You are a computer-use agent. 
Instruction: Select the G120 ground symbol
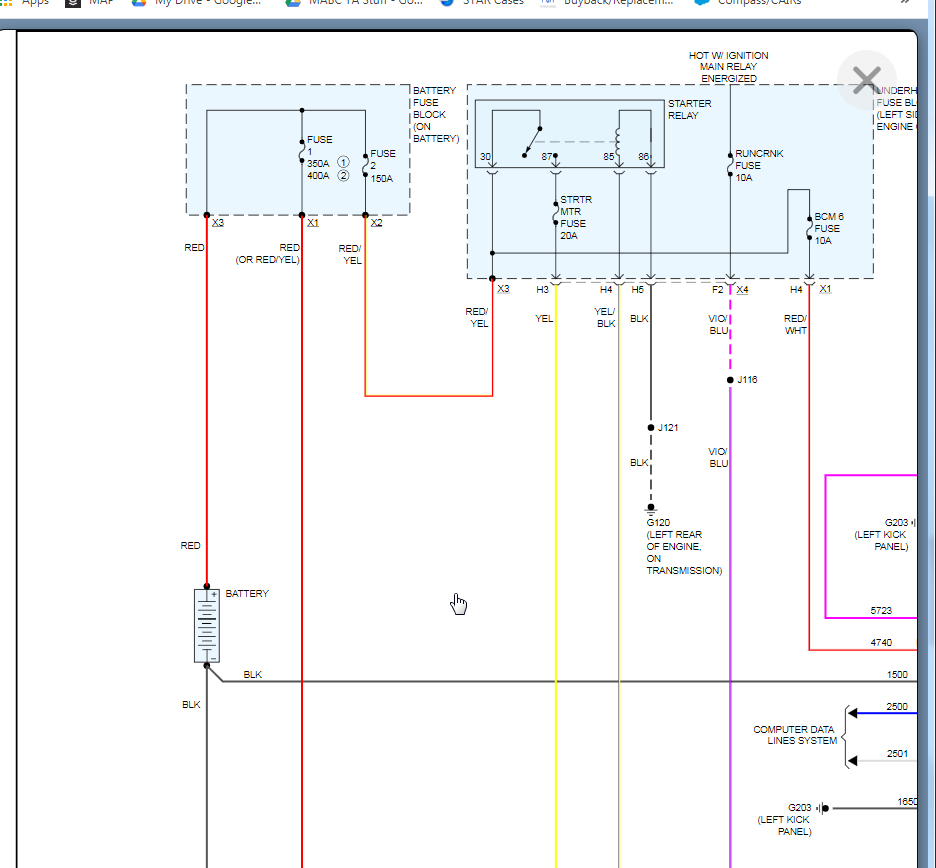point(651,509)
